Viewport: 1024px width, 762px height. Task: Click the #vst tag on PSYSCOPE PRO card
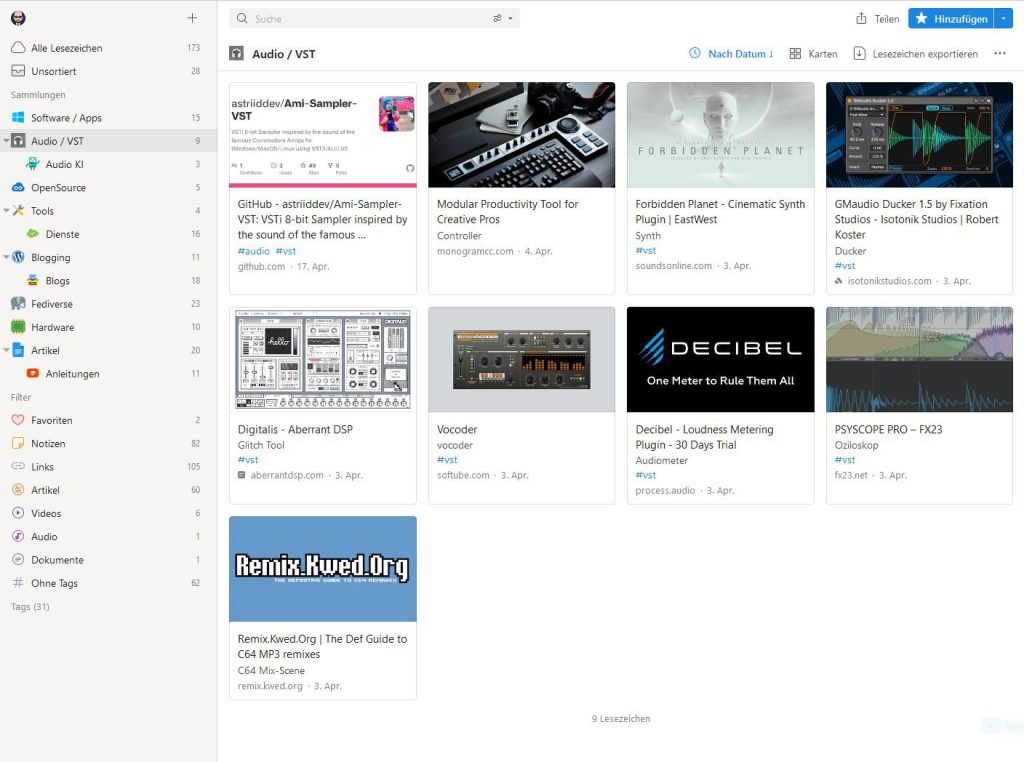(x=845, y=460)
